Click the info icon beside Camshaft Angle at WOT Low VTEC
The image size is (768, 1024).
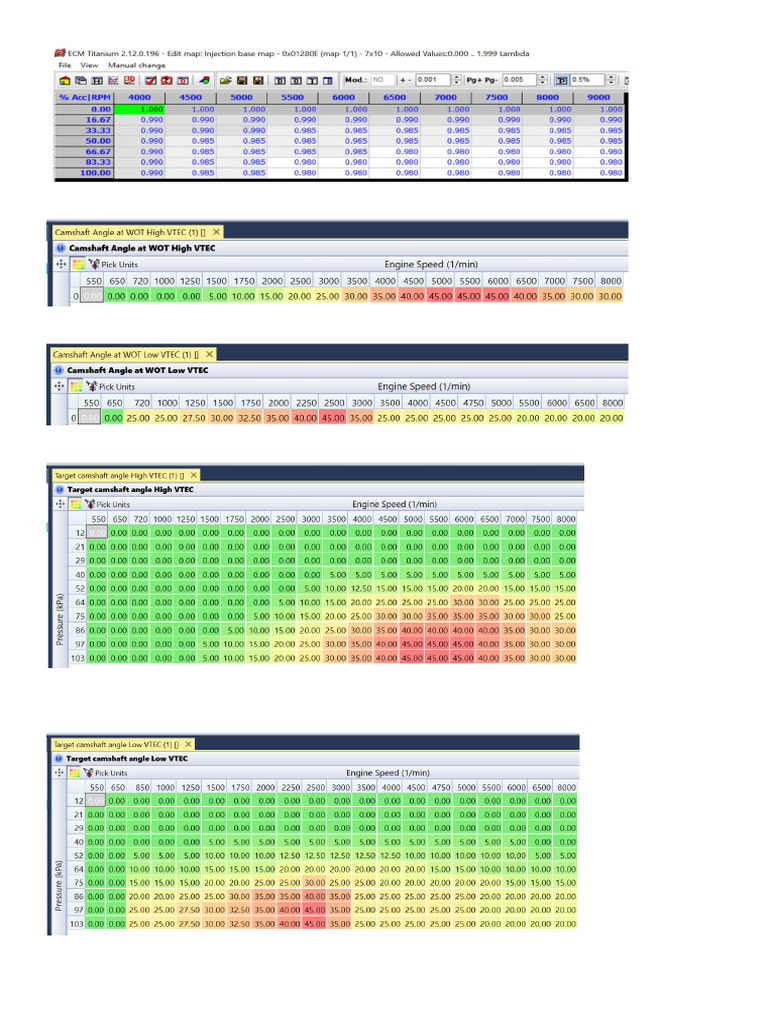click(x=59, y=370)
